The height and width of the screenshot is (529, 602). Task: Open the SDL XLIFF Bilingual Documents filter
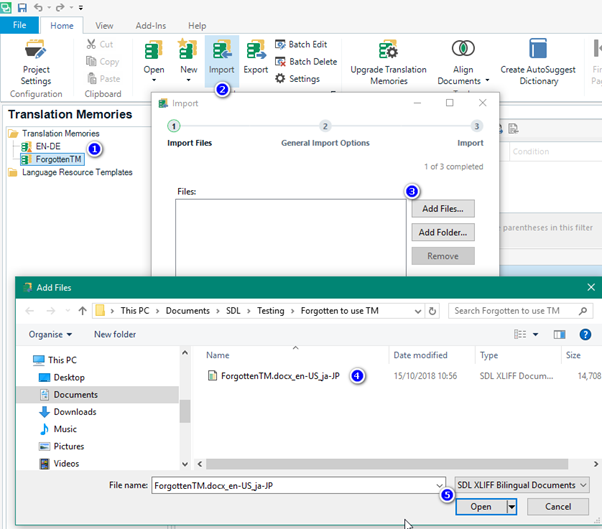[522, 485]
